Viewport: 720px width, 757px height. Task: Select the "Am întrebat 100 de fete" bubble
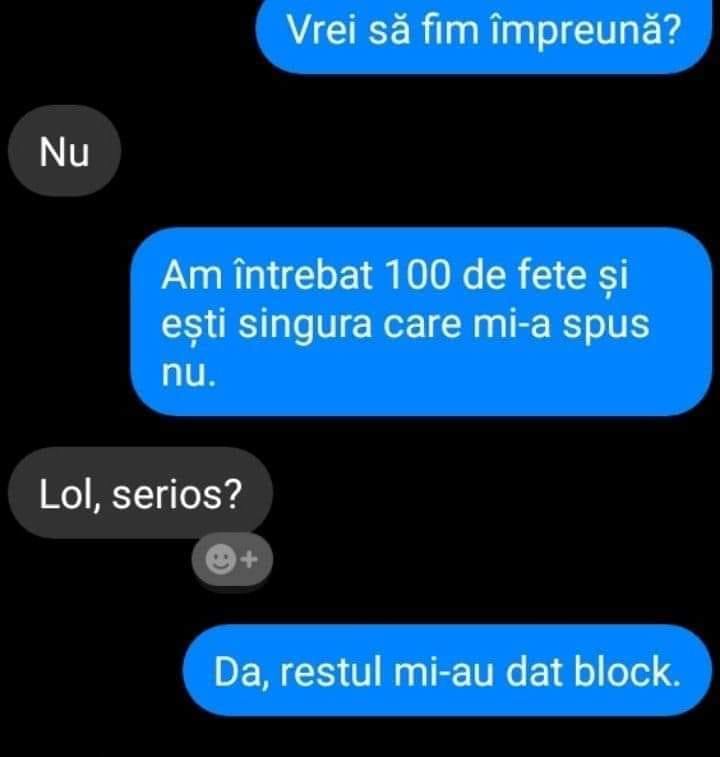pos(421,322)
